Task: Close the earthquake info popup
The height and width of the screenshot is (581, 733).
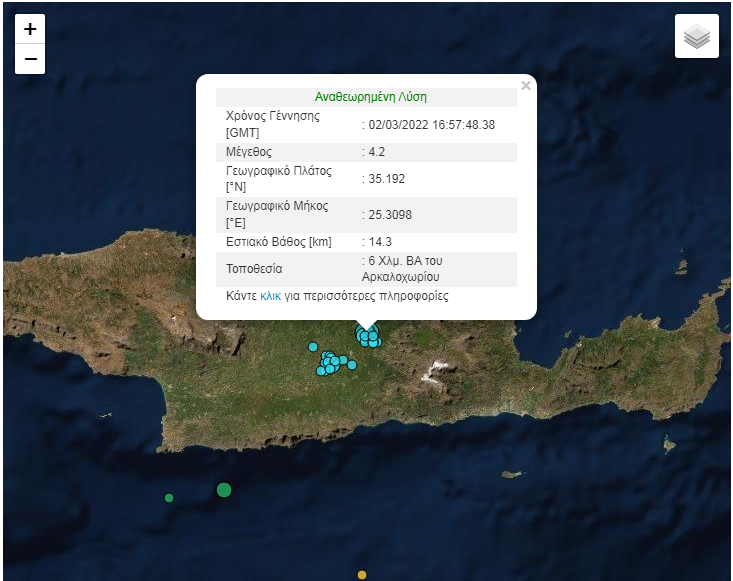Action: click(526, 86)
